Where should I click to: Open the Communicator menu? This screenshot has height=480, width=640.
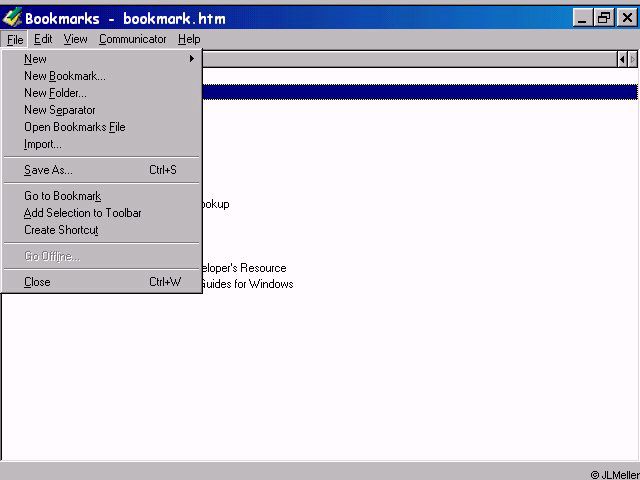coord(133,39)
